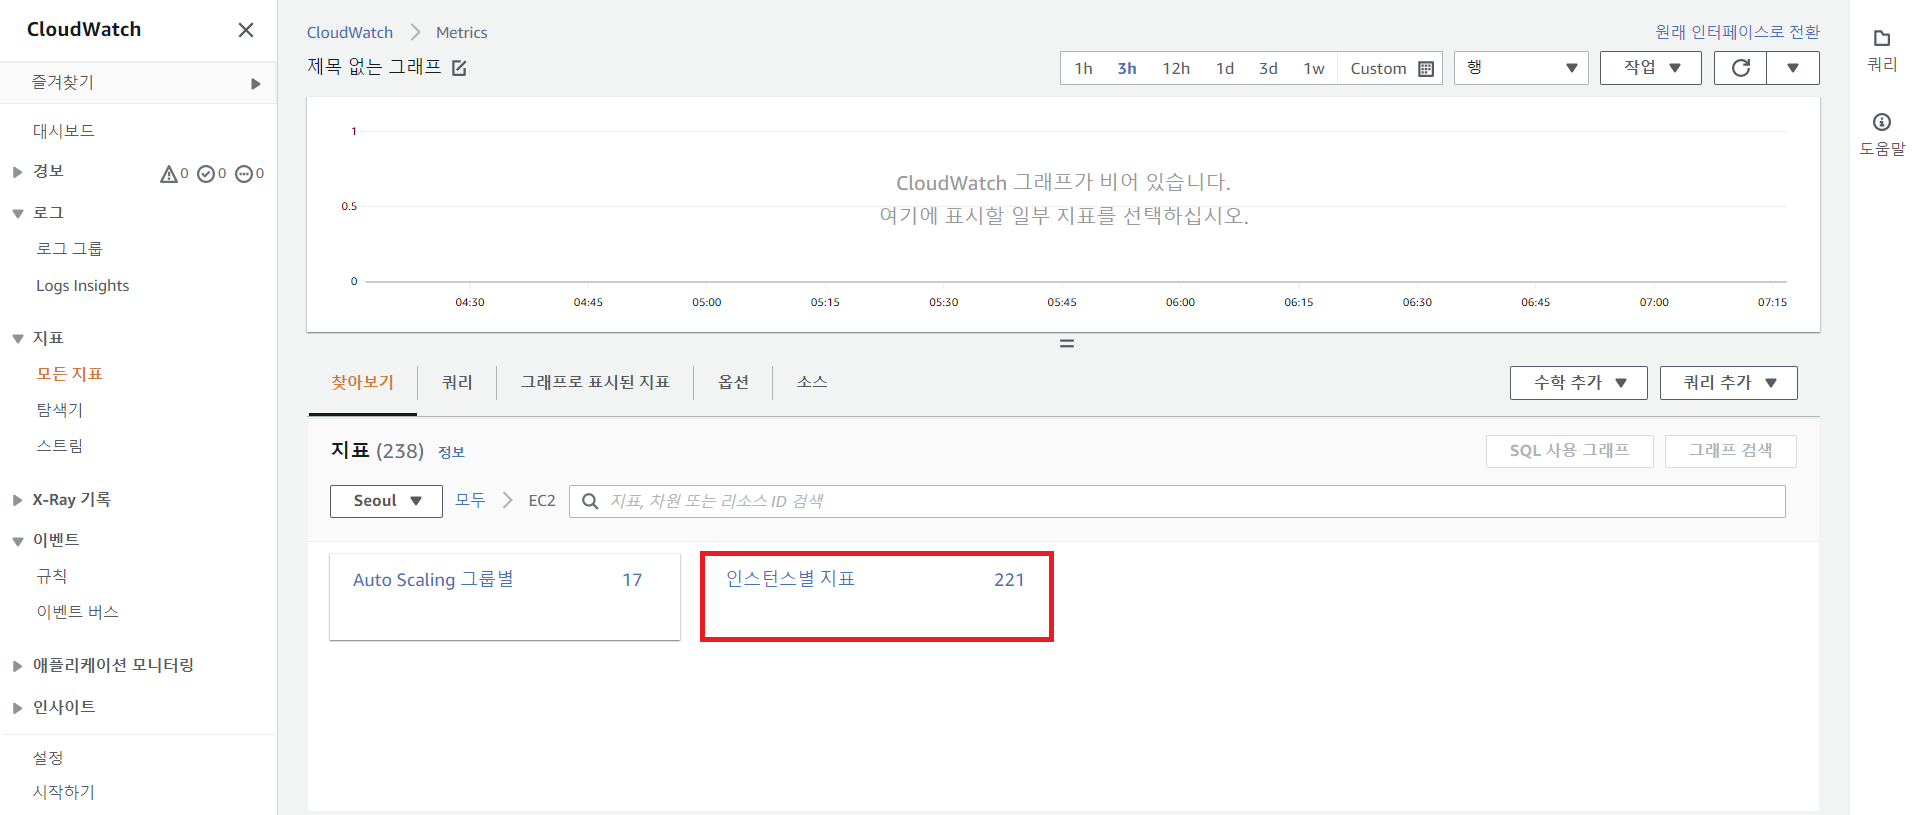The image size is (1914, 815).
Task: Click the graph pane resize handle icon
Action: [x=1067, y=343]
